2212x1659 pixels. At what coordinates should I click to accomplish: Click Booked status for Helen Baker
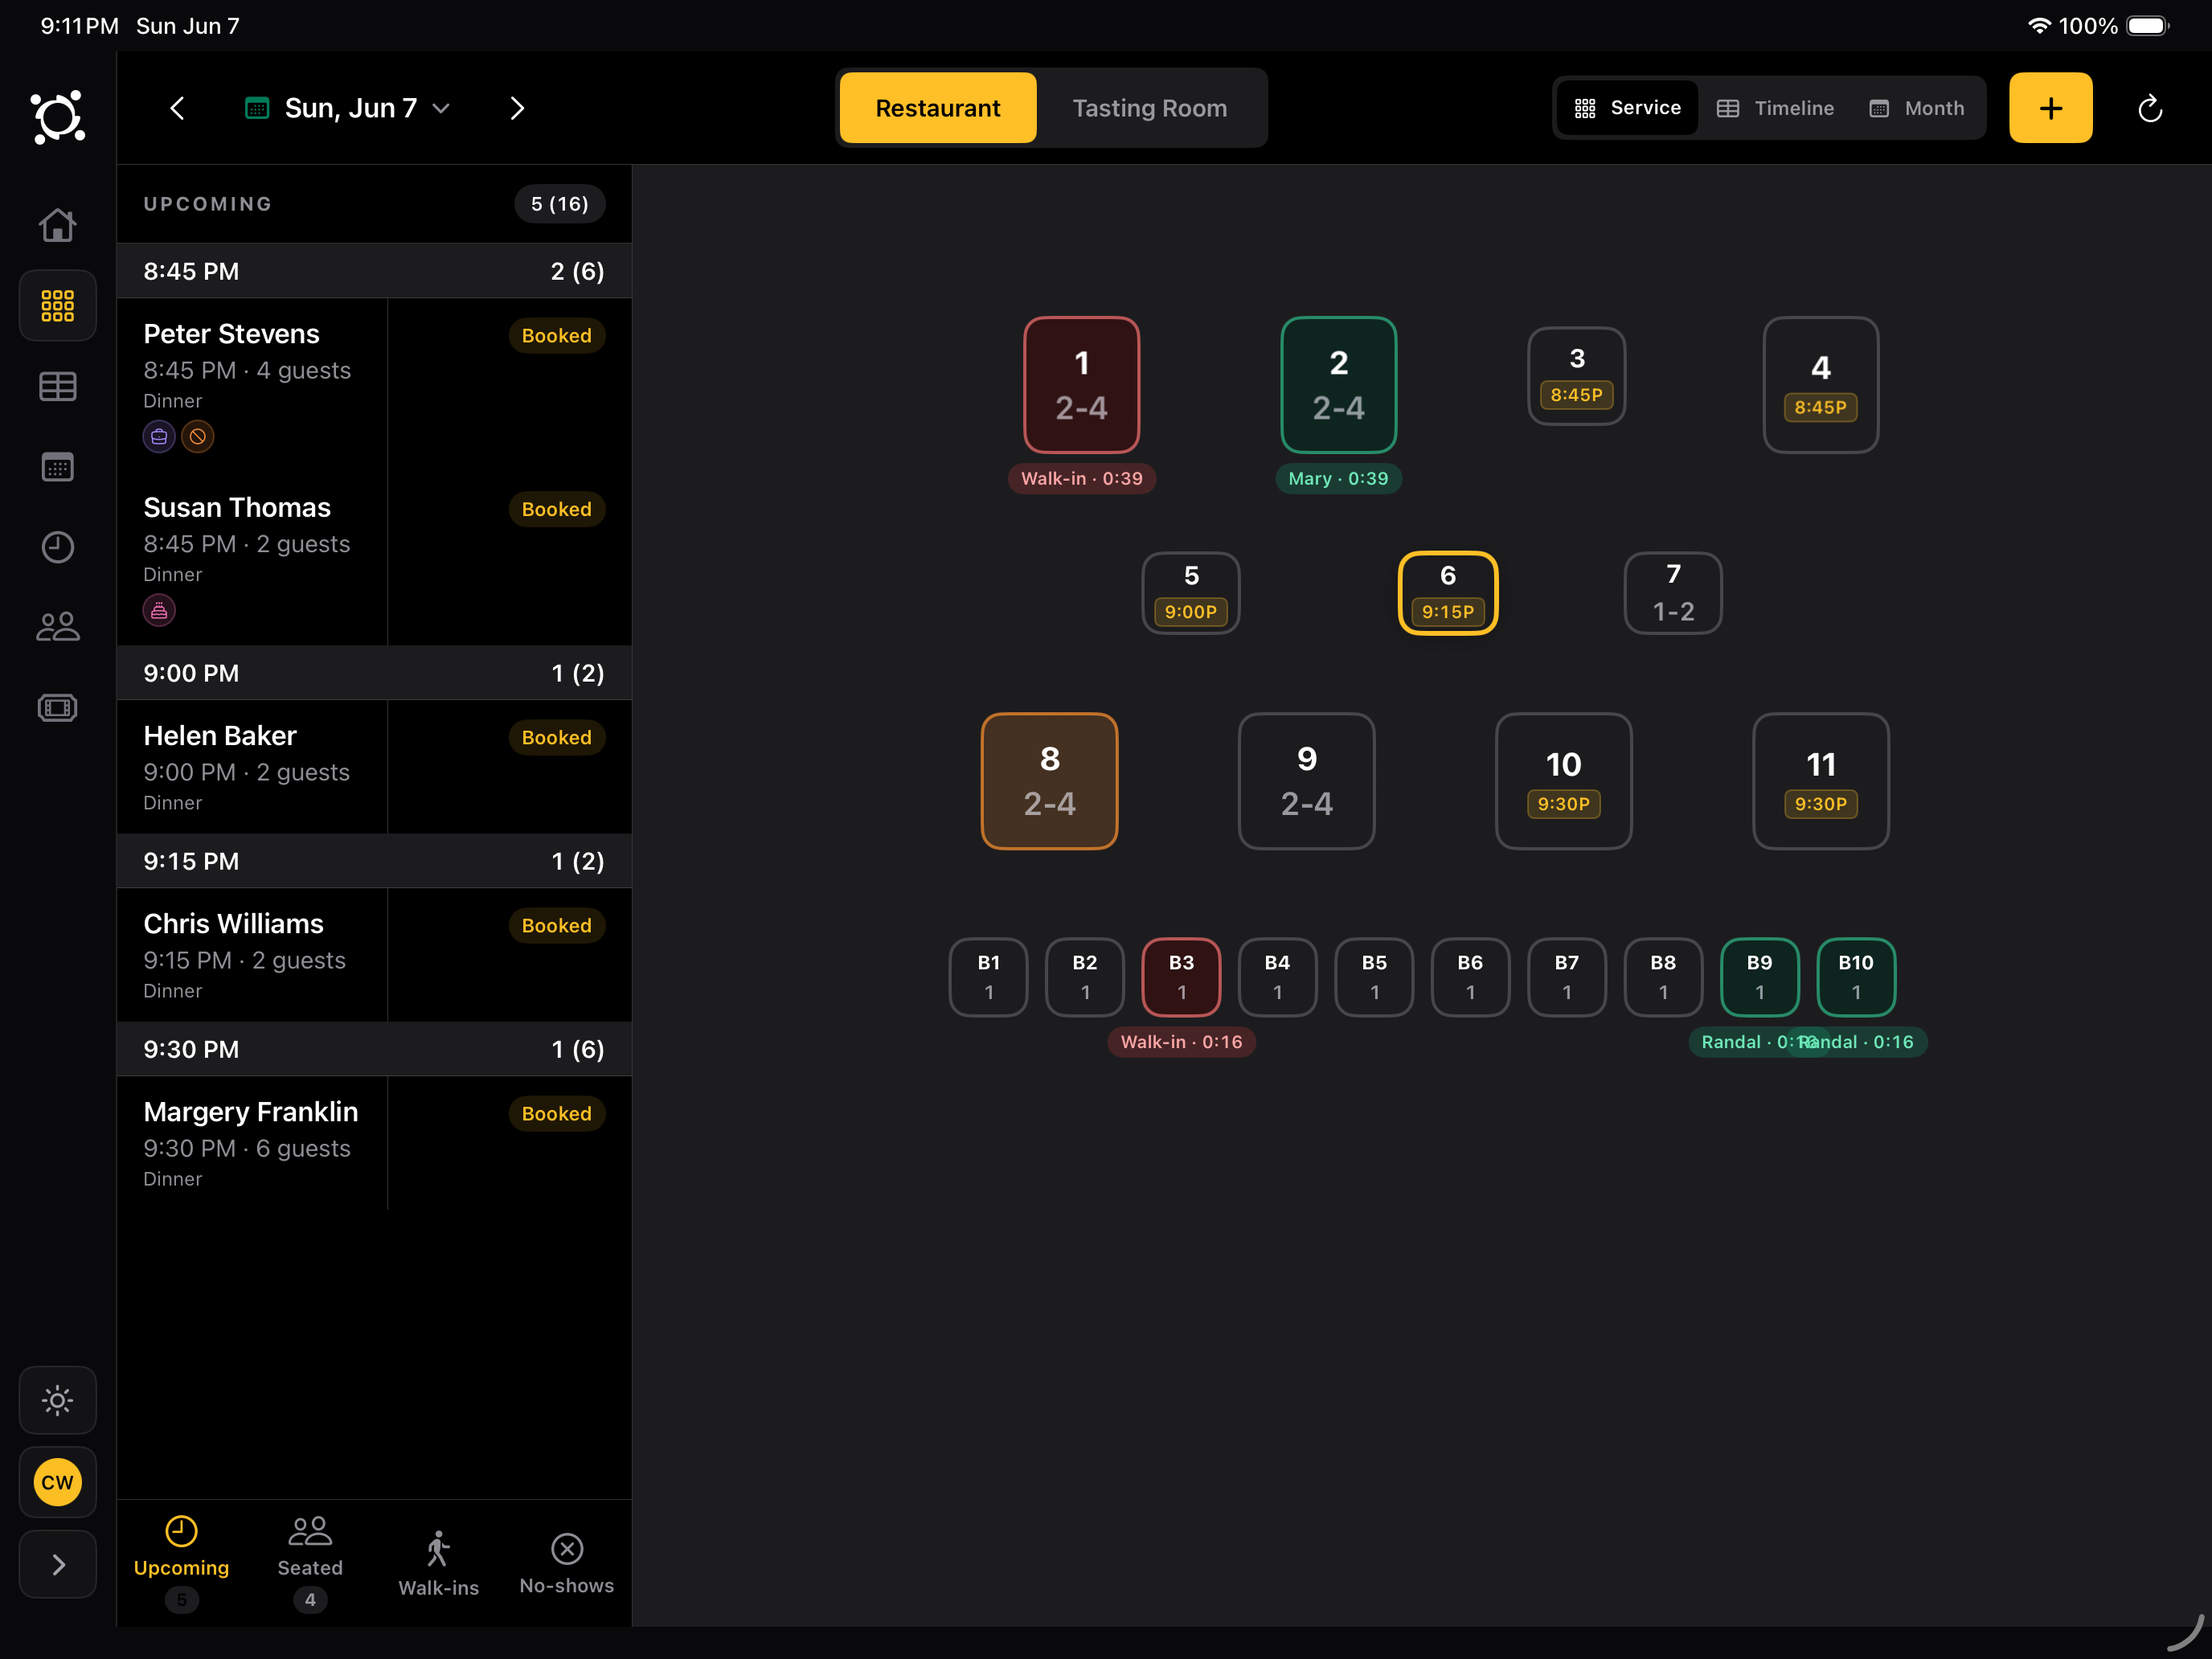556,737
